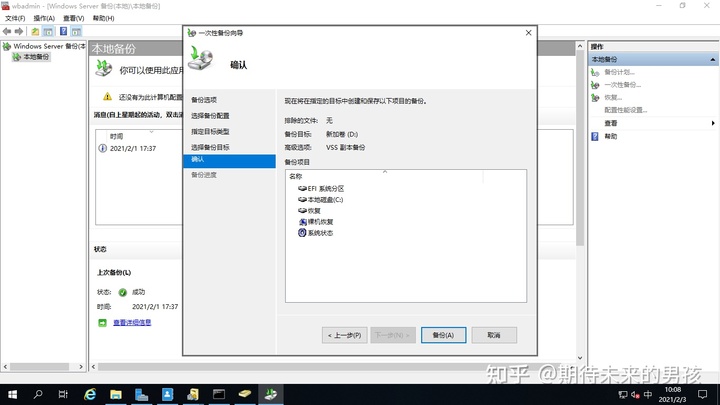Click the 时间 column header in the messages list
The width and height of the screenshot is (720, 405).
click(117, 136)
